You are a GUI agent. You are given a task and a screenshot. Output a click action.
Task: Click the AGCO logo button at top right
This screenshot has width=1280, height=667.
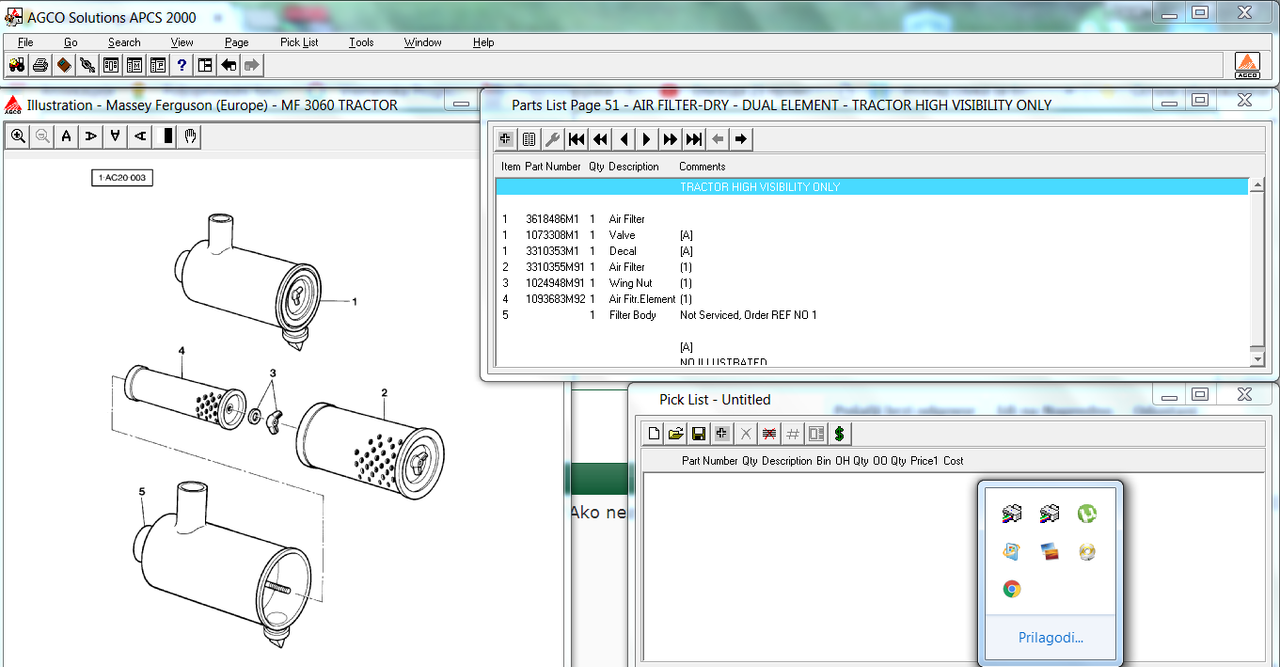(x=1247, y=65)
